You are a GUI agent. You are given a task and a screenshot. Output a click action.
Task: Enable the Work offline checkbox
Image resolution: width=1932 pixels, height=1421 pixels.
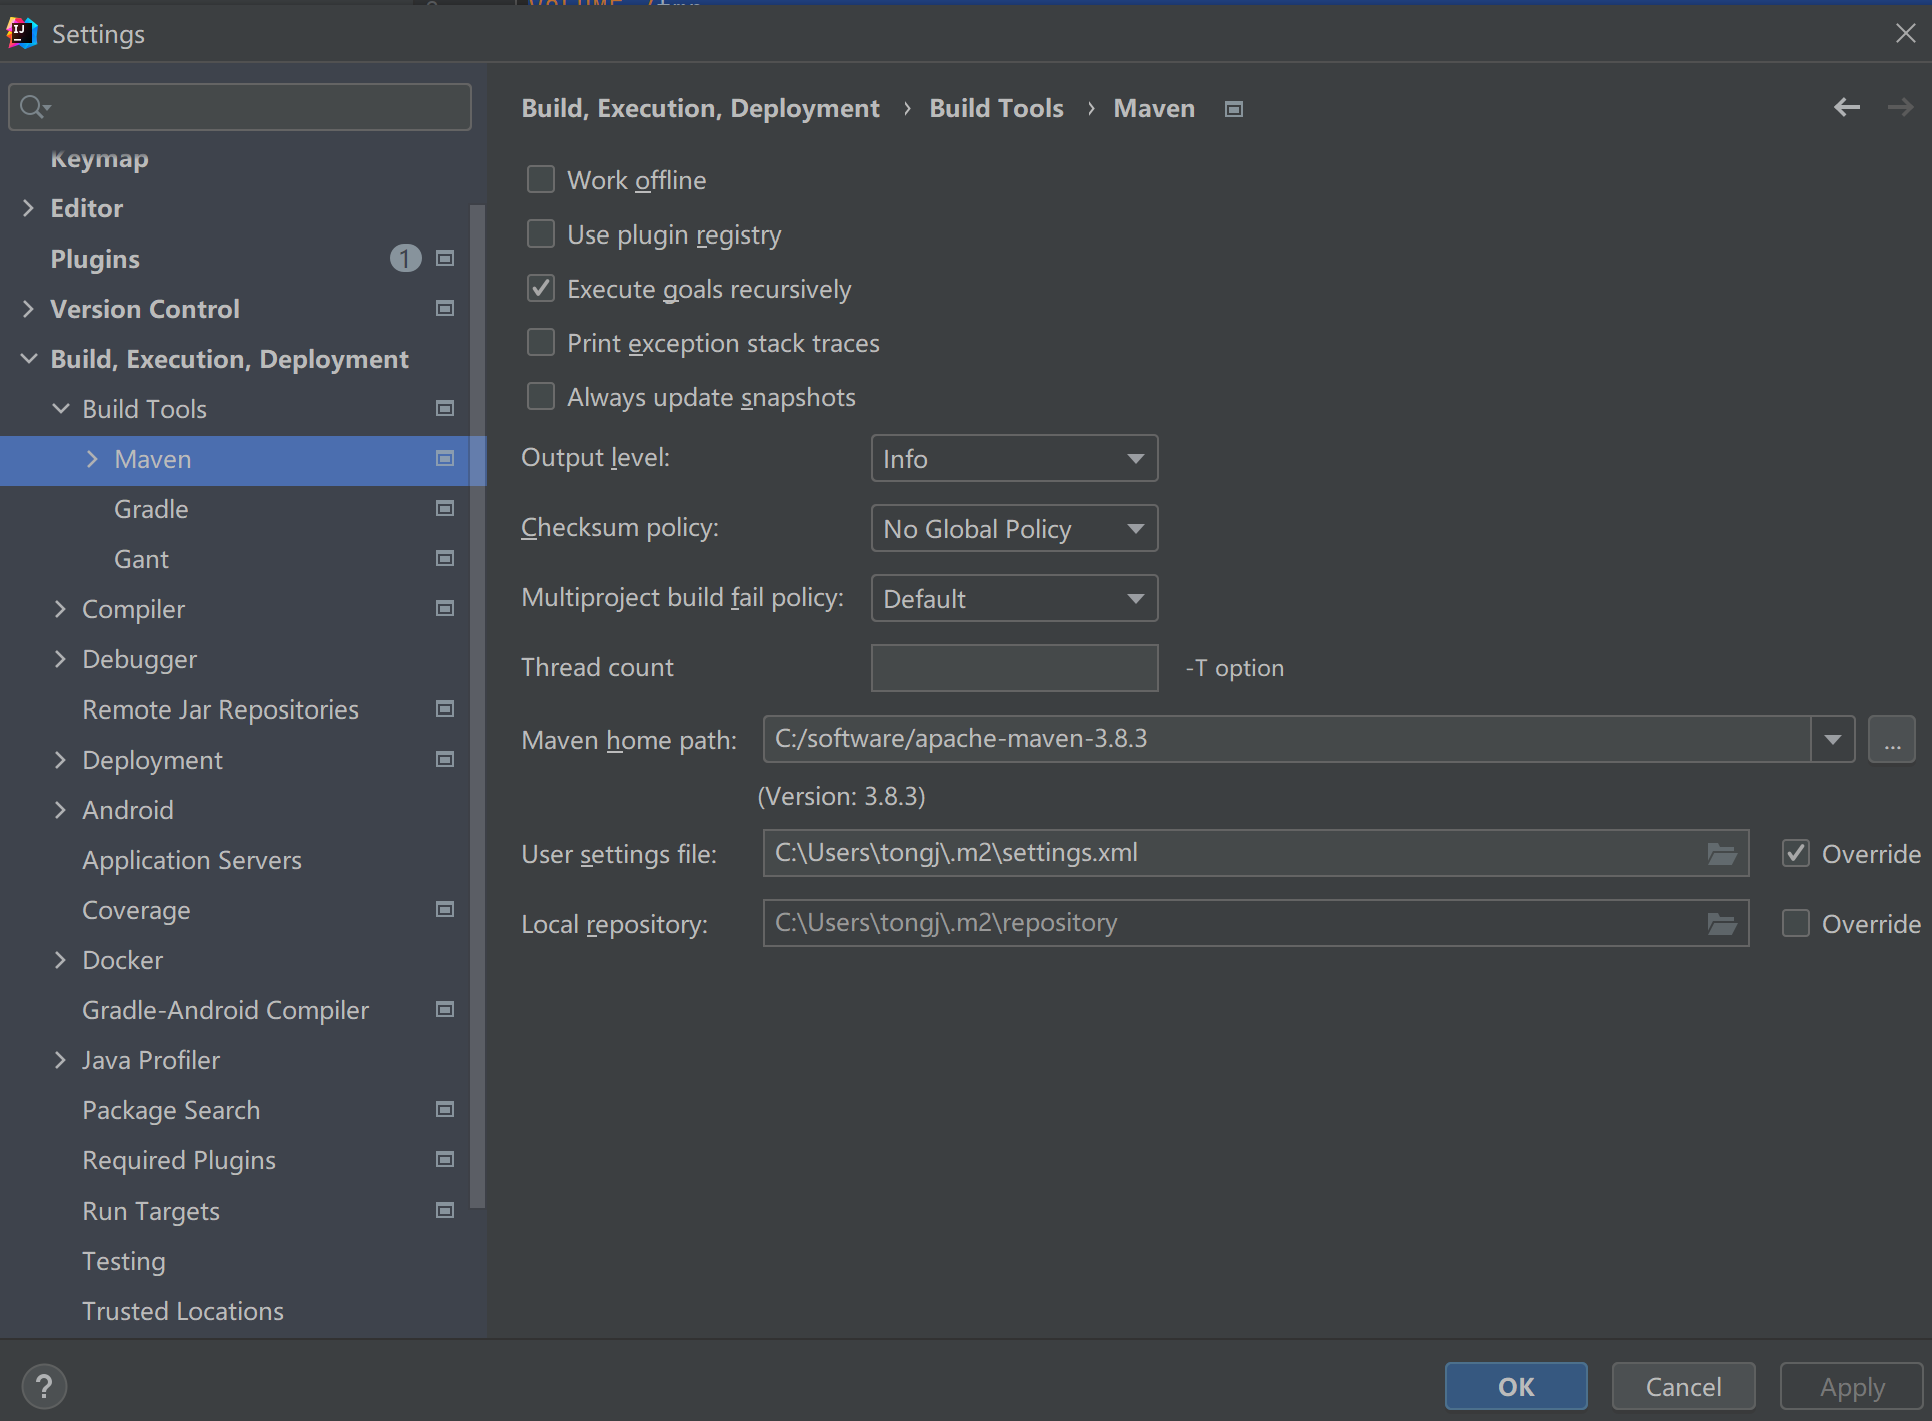(541, 180)
